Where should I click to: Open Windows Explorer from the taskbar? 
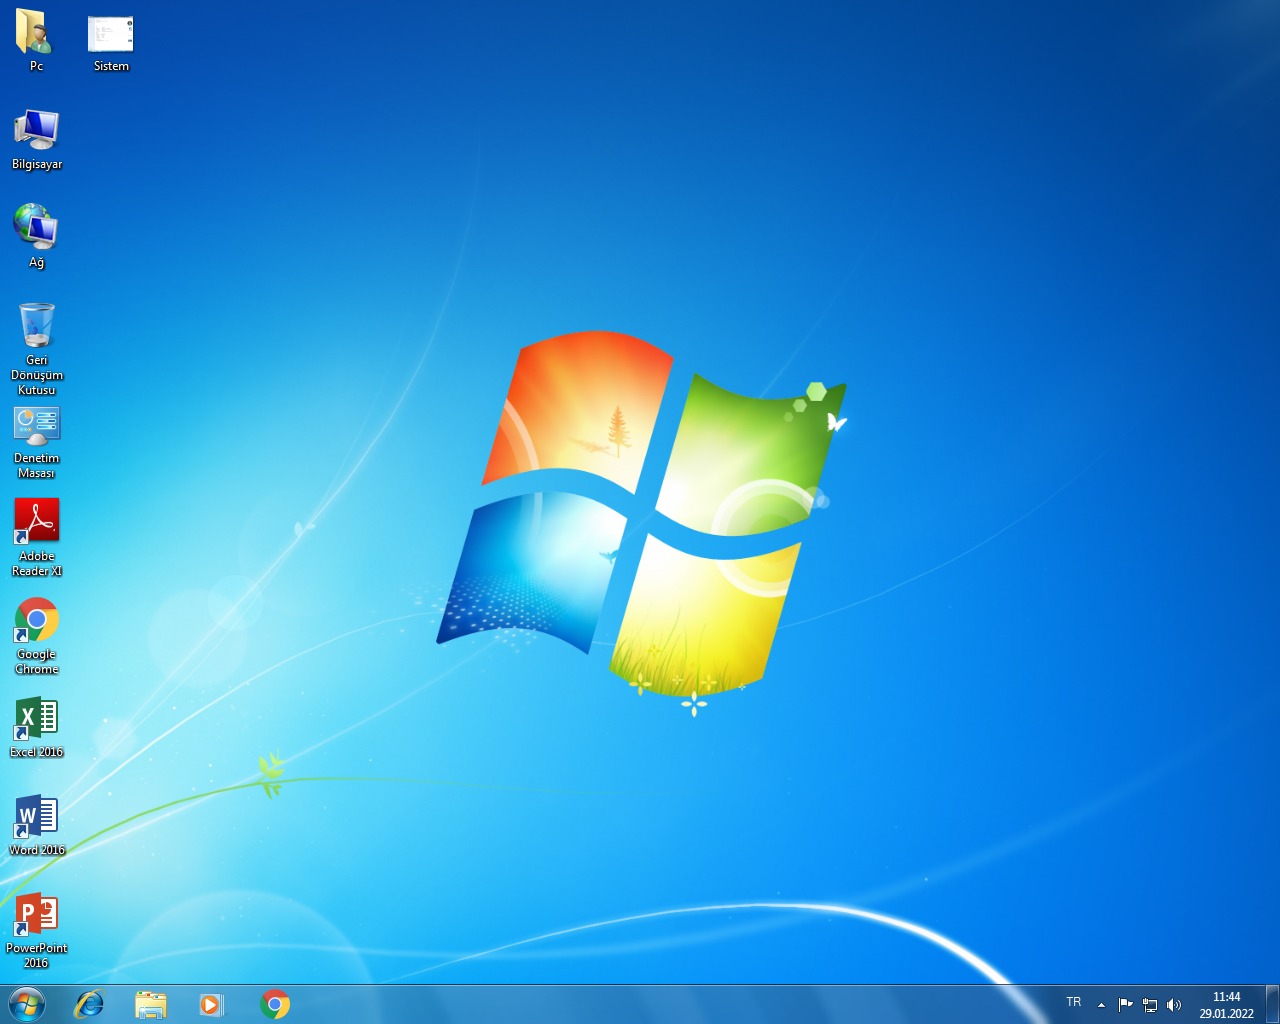pos(151,1004)
